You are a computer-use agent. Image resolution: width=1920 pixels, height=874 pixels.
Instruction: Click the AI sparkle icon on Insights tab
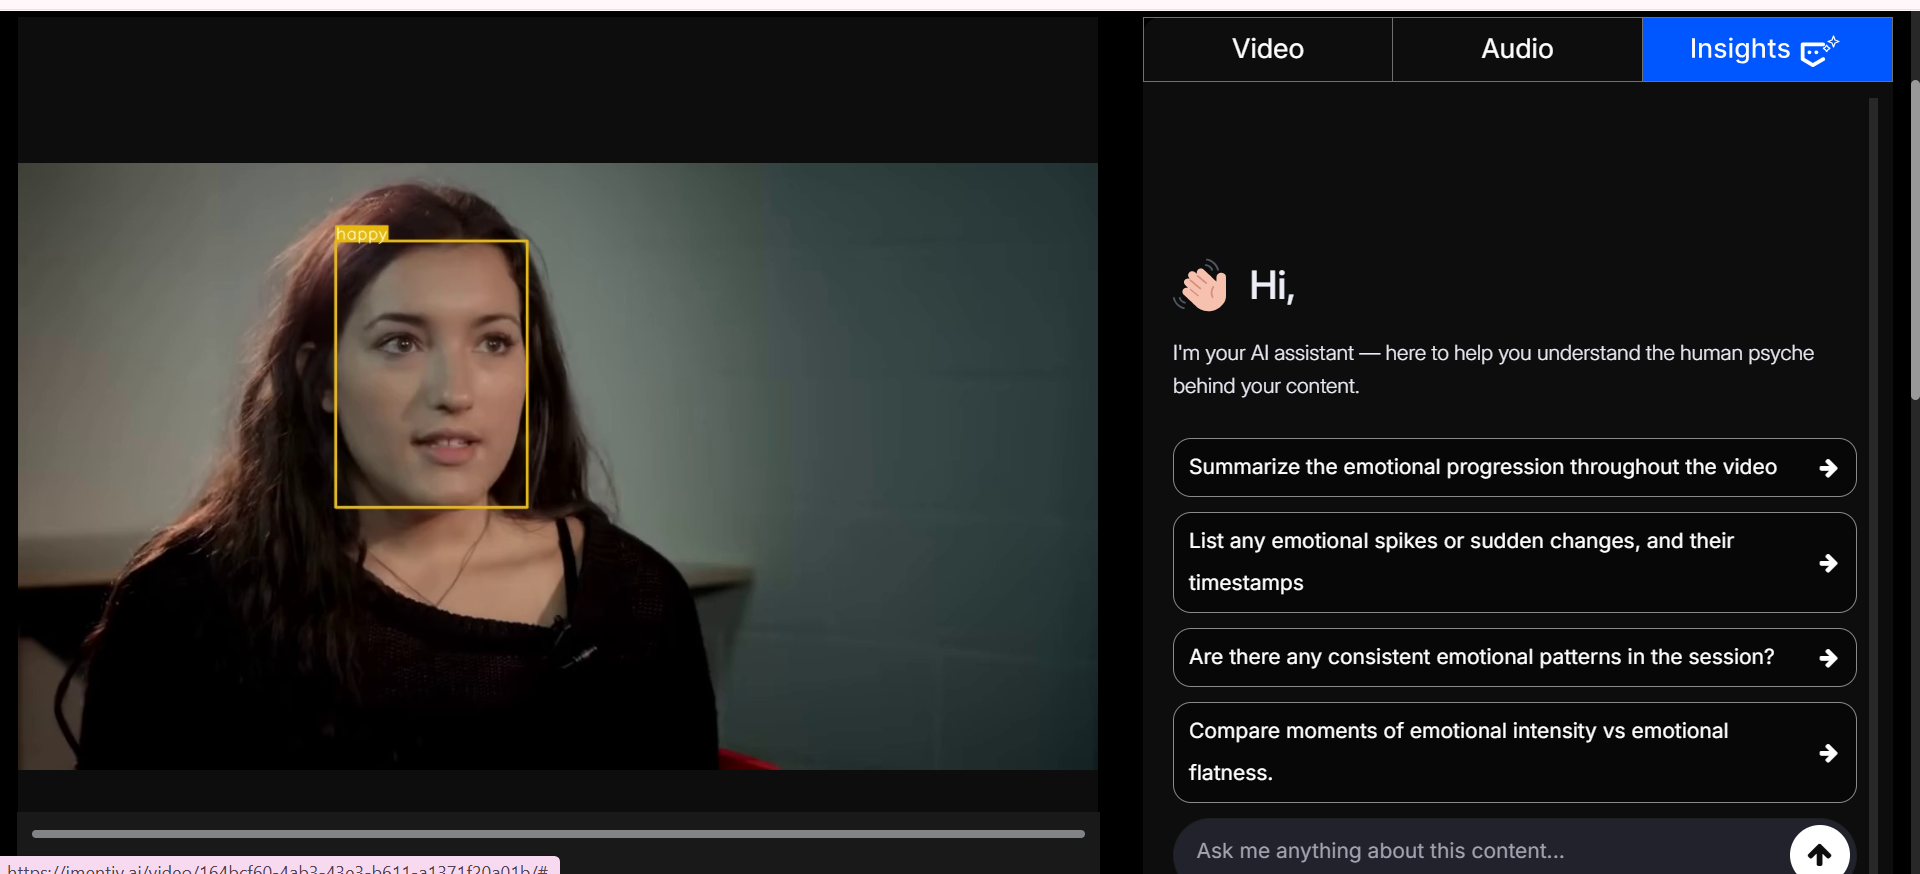pyautogui.click(x=1819, y=50)
